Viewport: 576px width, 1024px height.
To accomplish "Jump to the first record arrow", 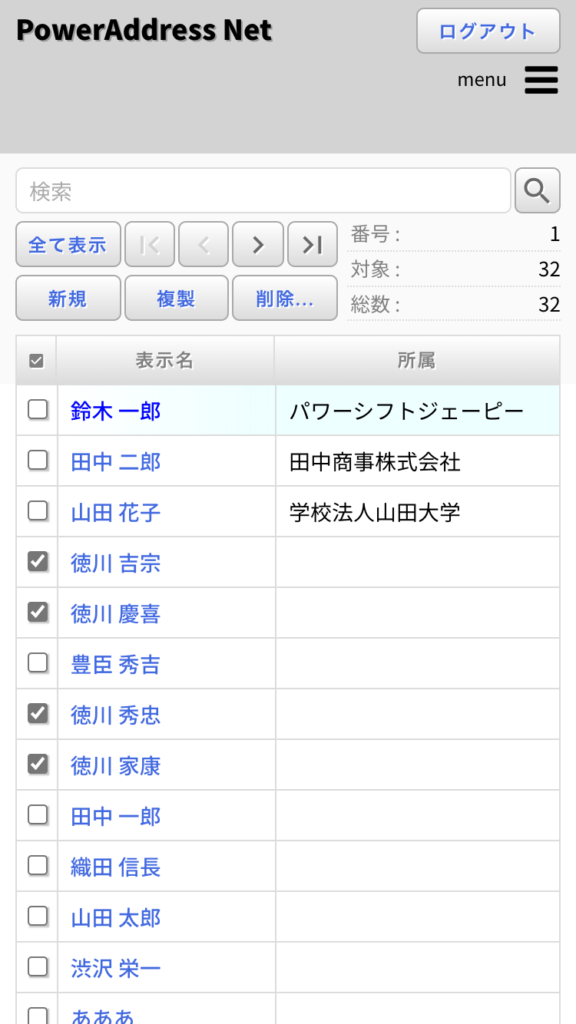I will 150,244.
